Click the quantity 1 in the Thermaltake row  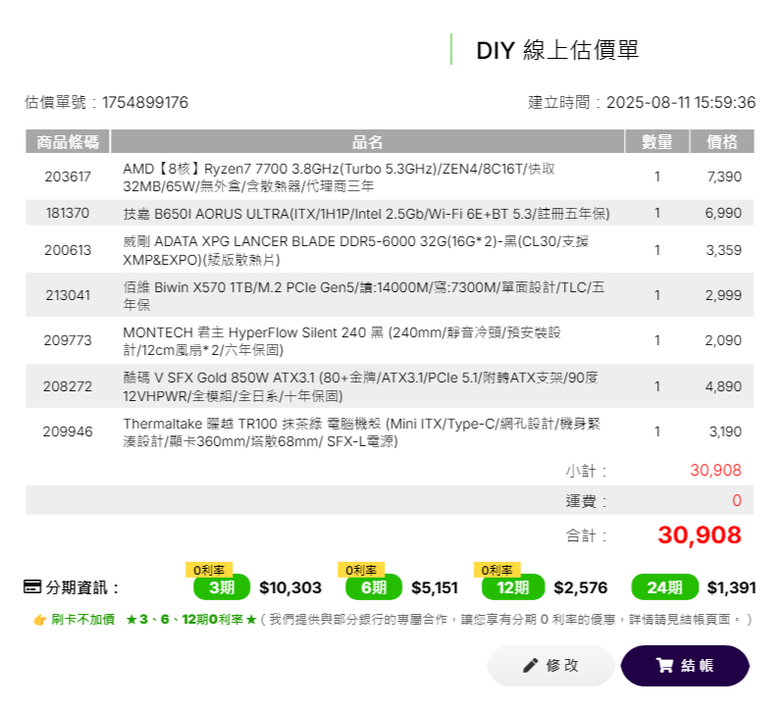(x=657, y=431)
